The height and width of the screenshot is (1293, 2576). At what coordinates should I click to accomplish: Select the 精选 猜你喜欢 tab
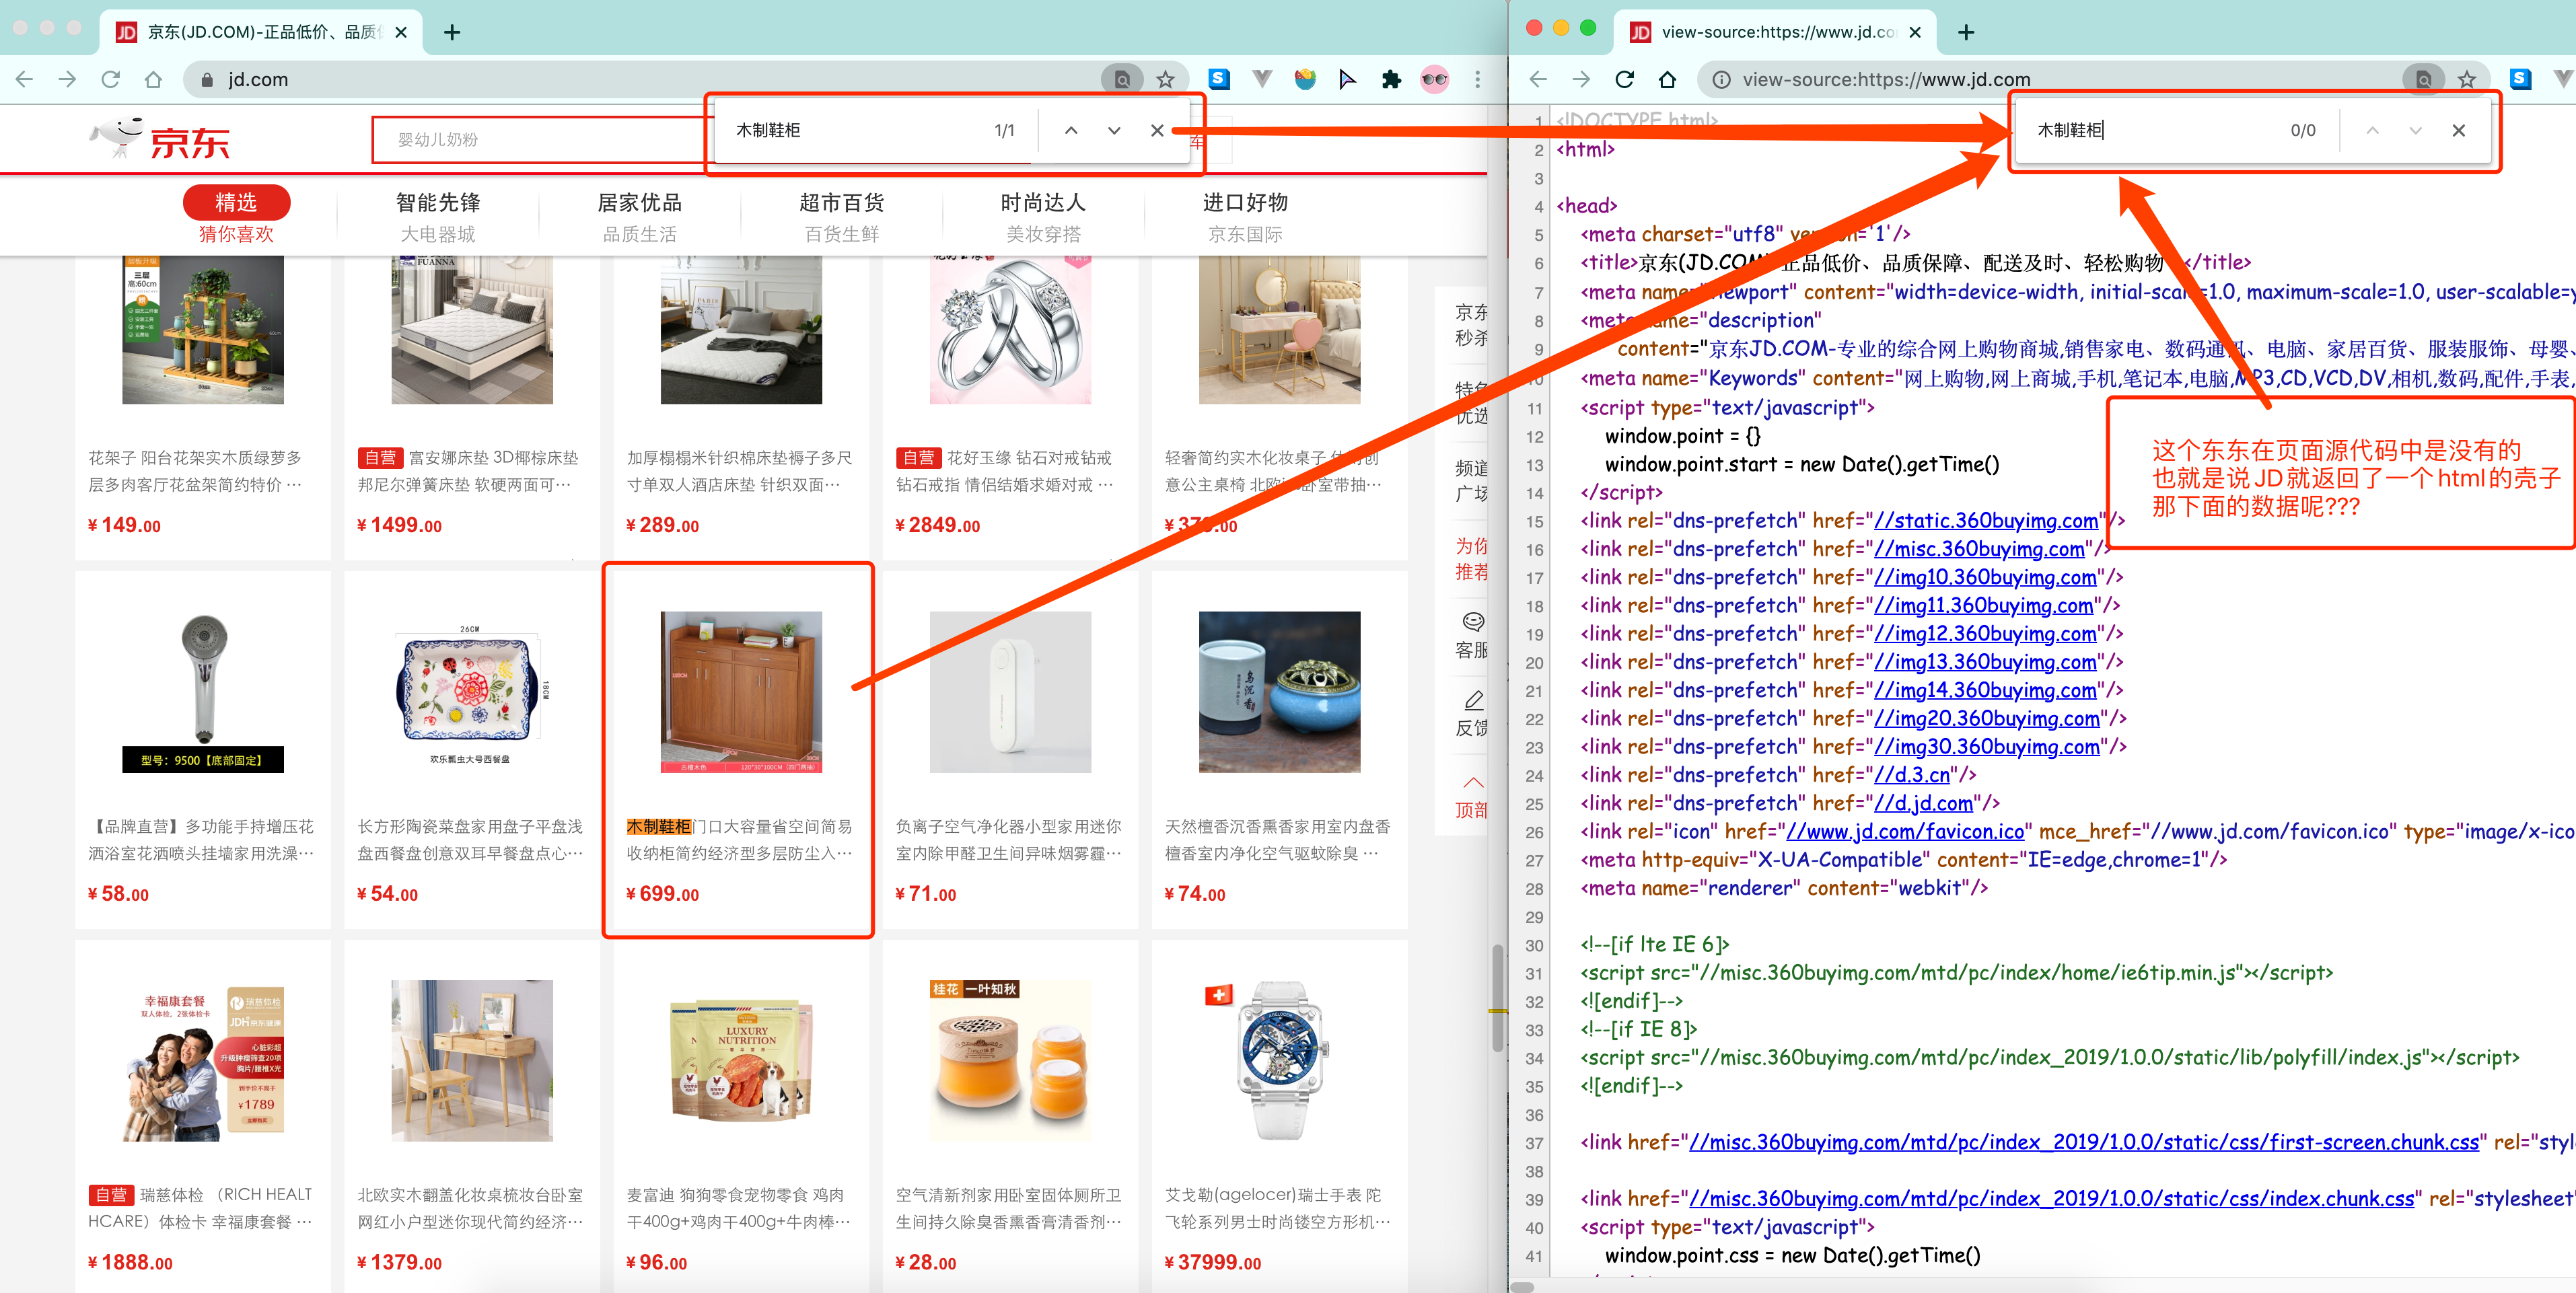click(237, 216)
